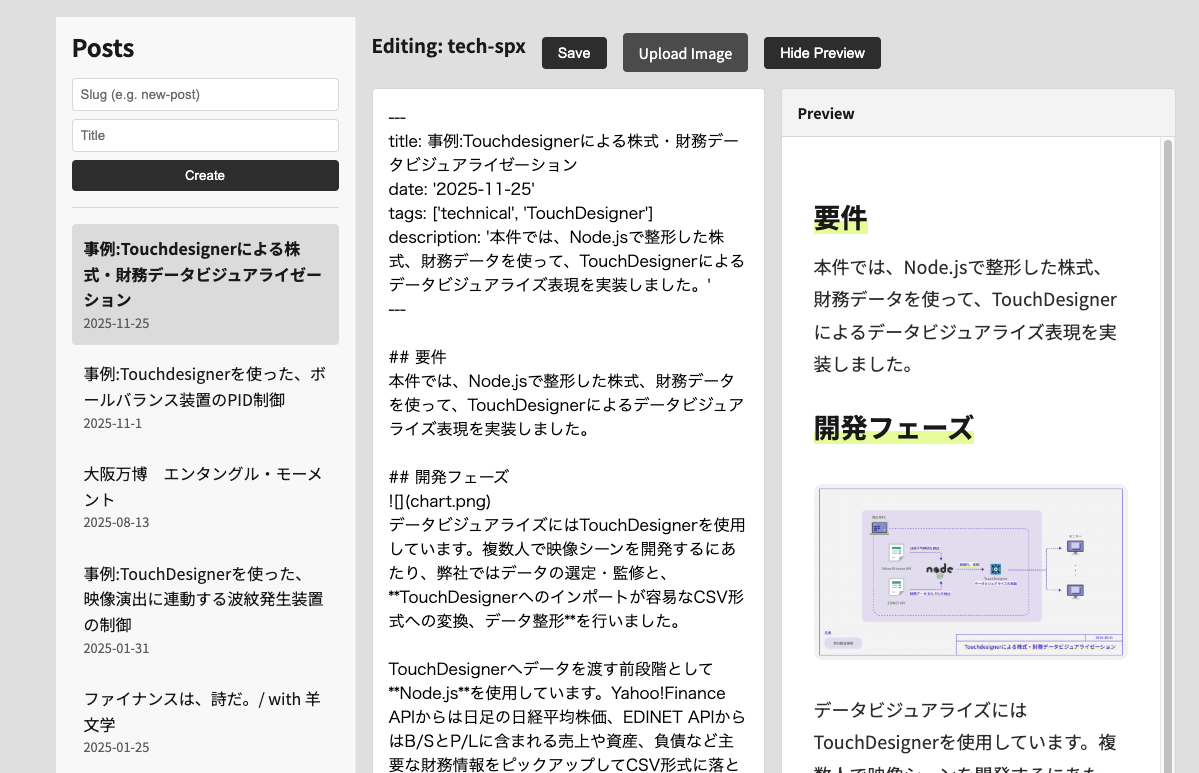The image size is (1199, 773).
Task: Click the Upload Image button
Action: click(x=685, y=53)
